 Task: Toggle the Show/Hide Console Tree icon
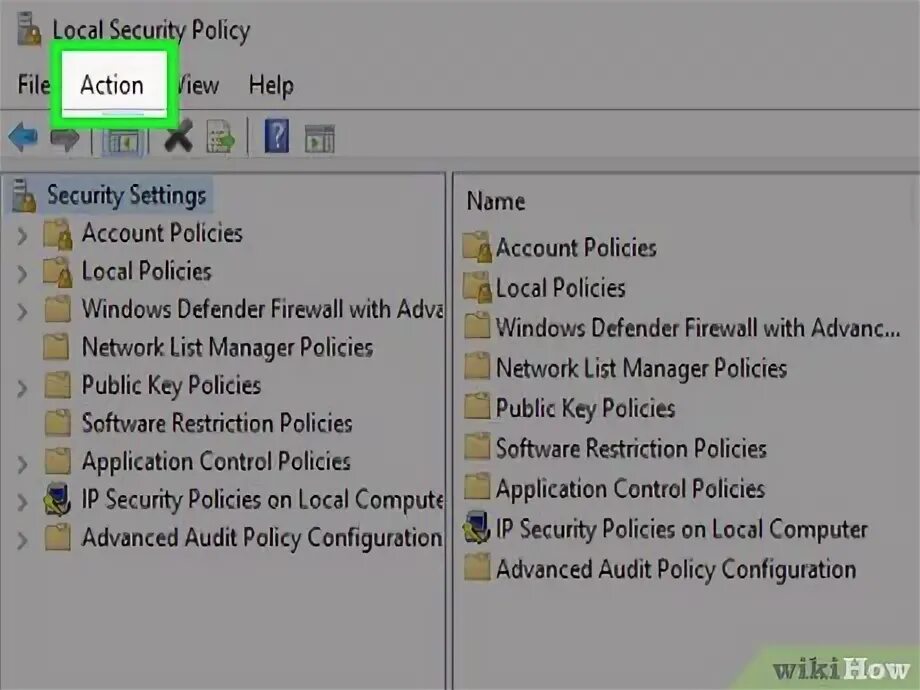click(x=123, y=141)
